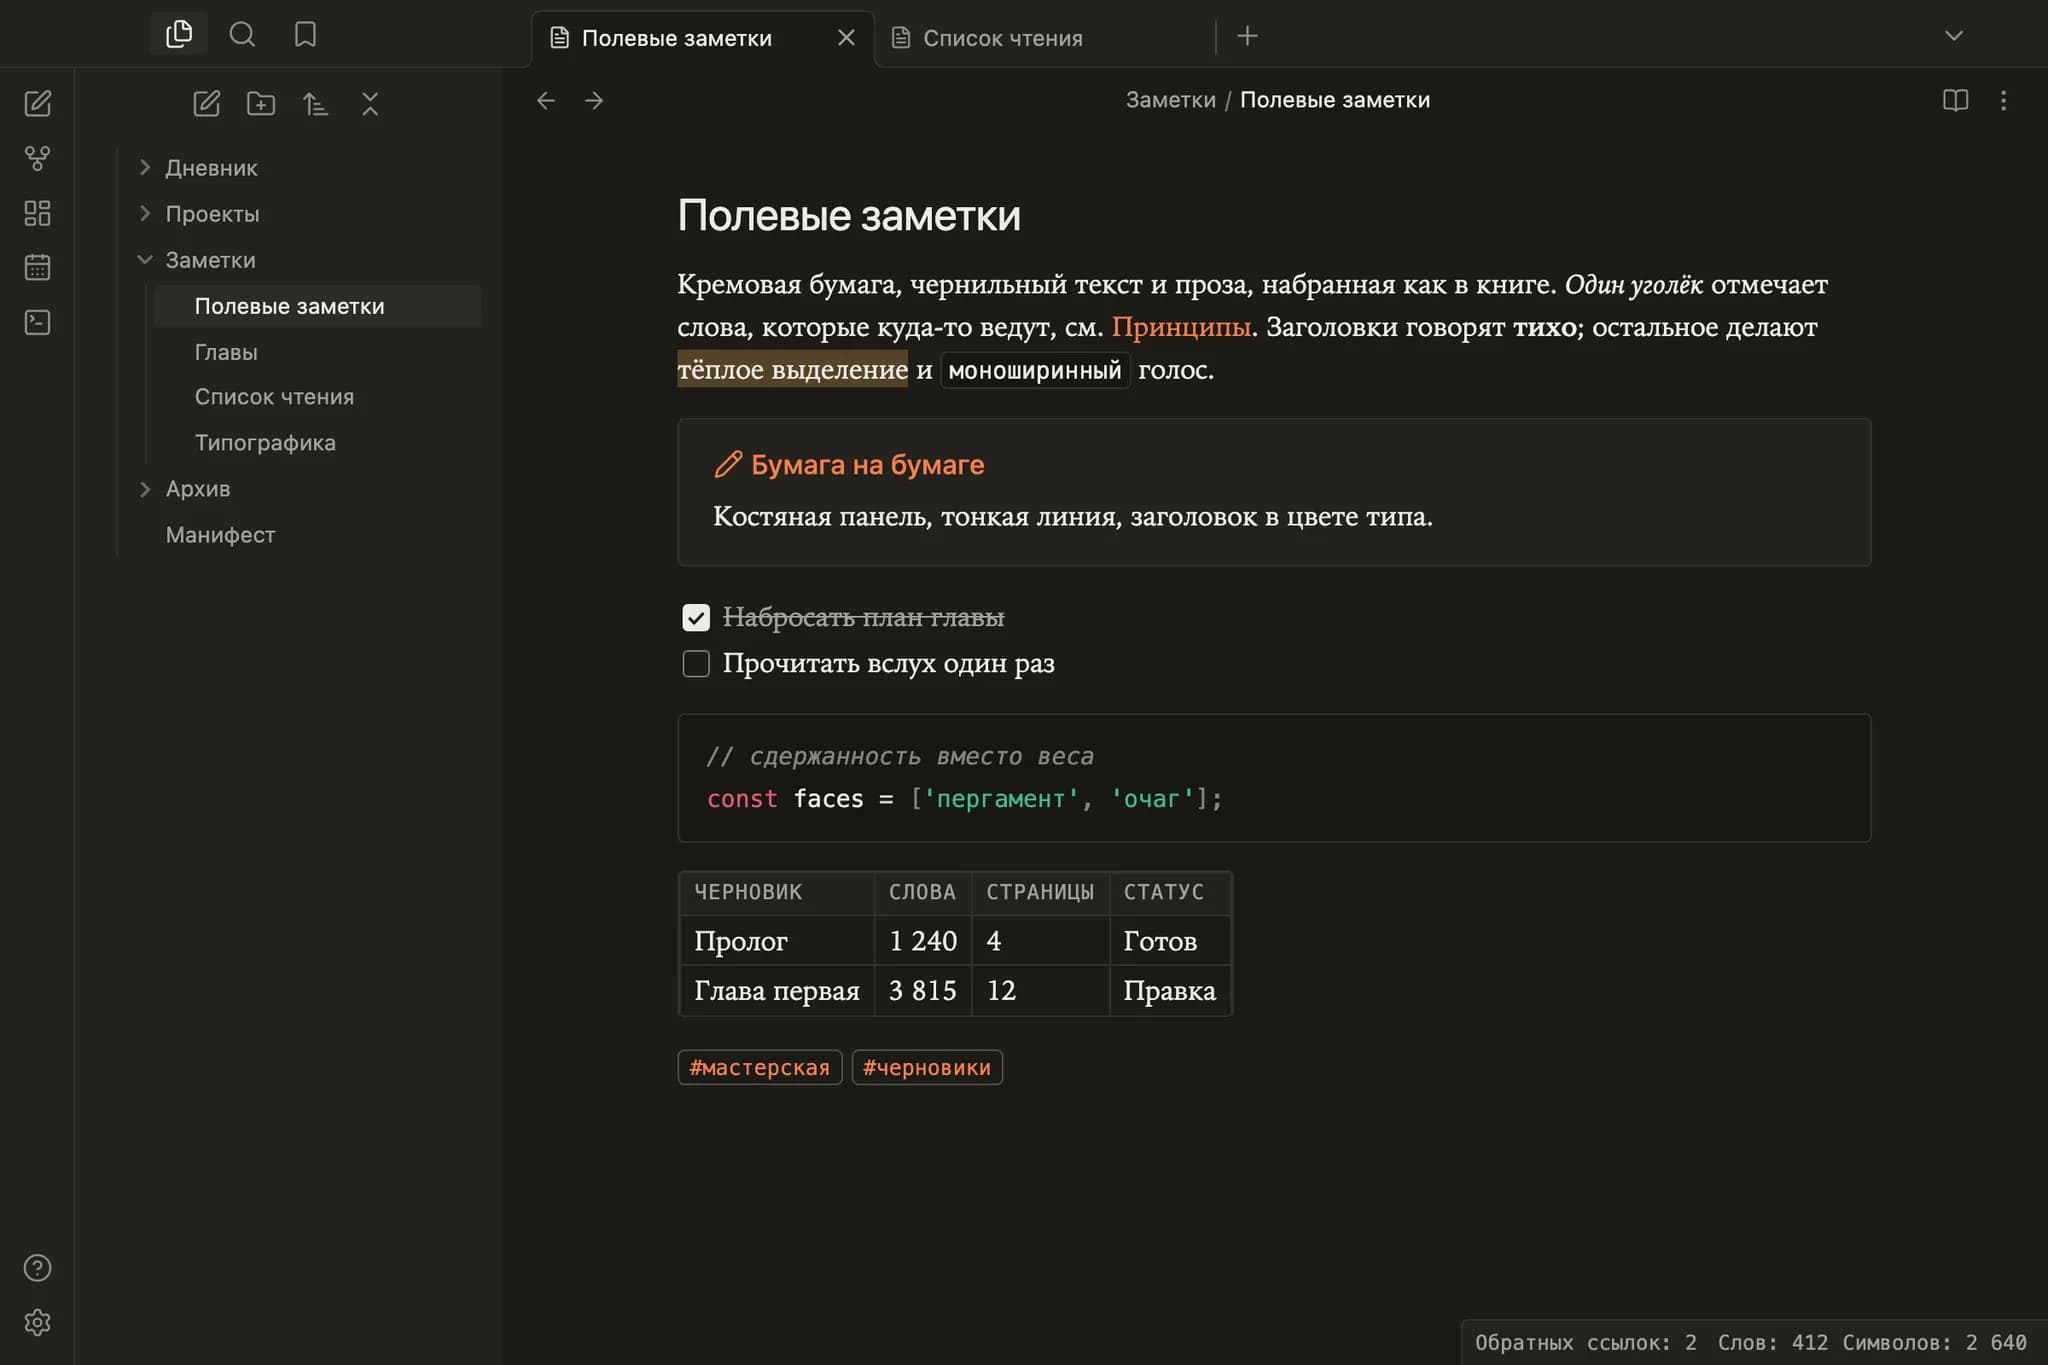The width and height of the screenshot is (2048, 1365).
Task: Open the bookmarks panel icon
Action: [x=305, y=34]
